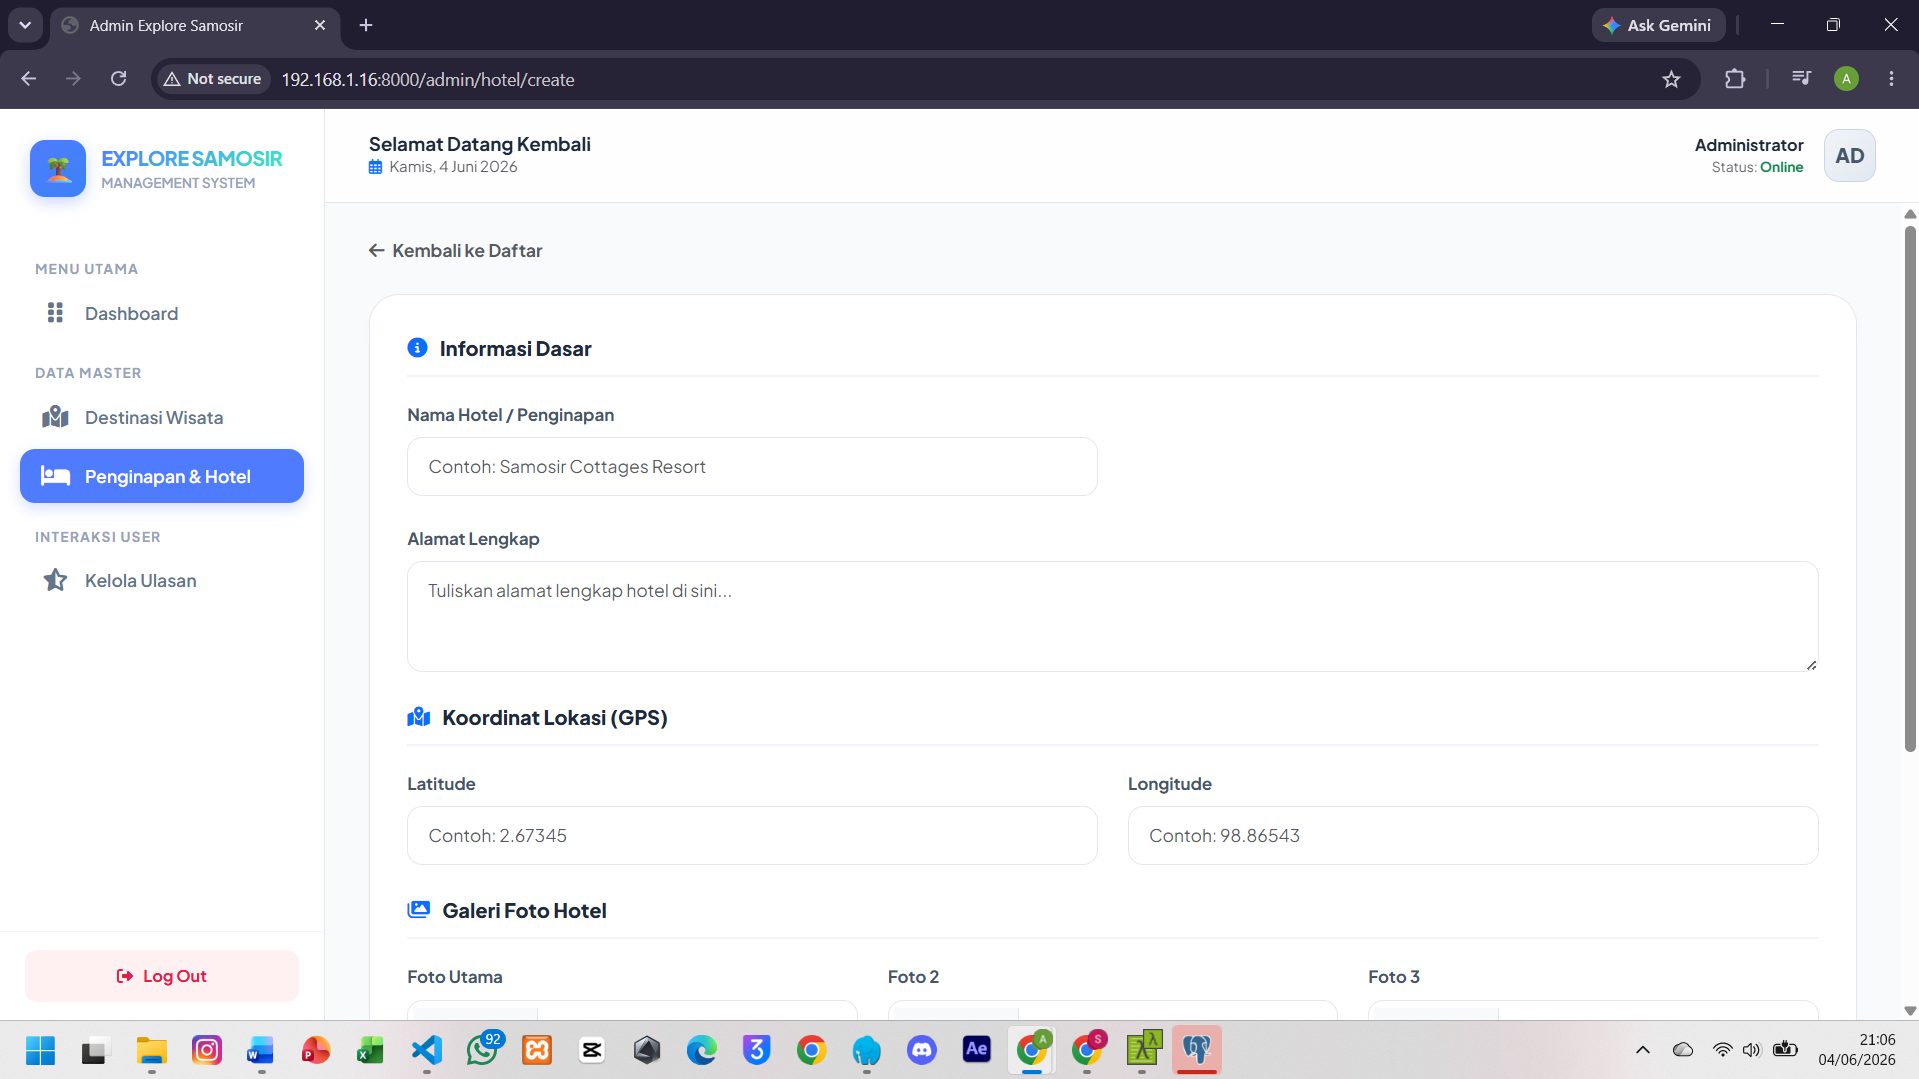Open After Effects from the taskbar
The height and width of the screenshot is (1079, 1919).
pyautogui.click(x=976, y=1050)
